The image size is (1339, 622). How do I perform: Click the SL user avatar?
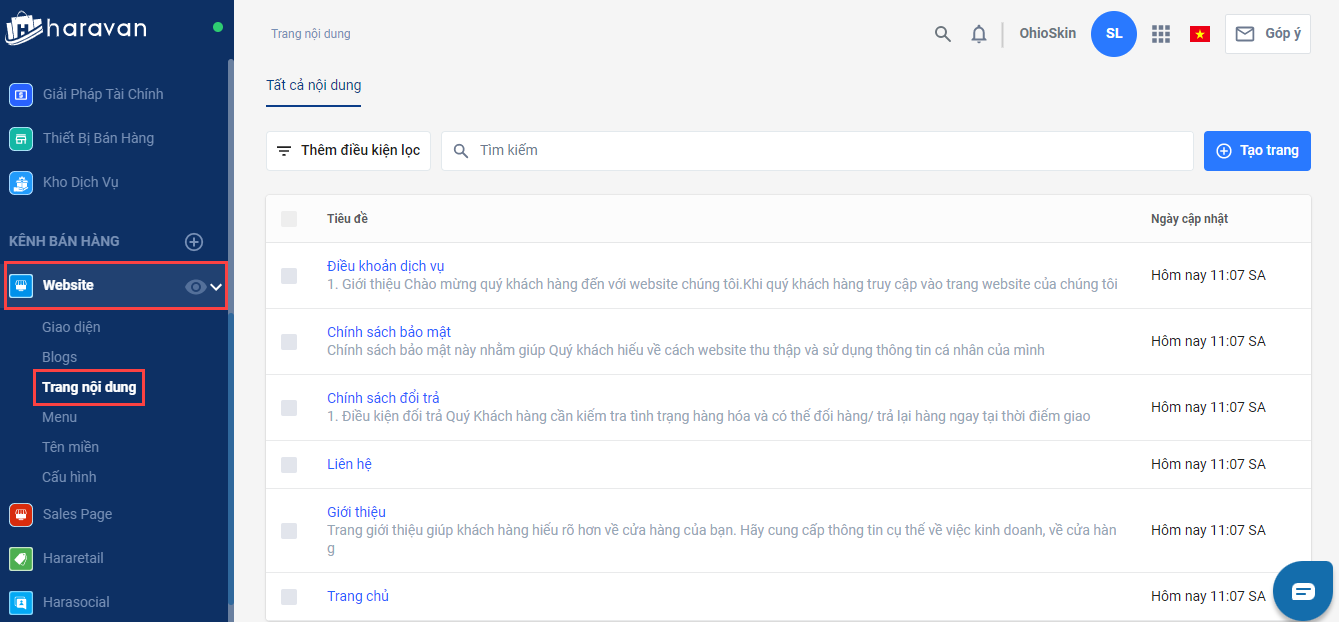point(1114,34)
